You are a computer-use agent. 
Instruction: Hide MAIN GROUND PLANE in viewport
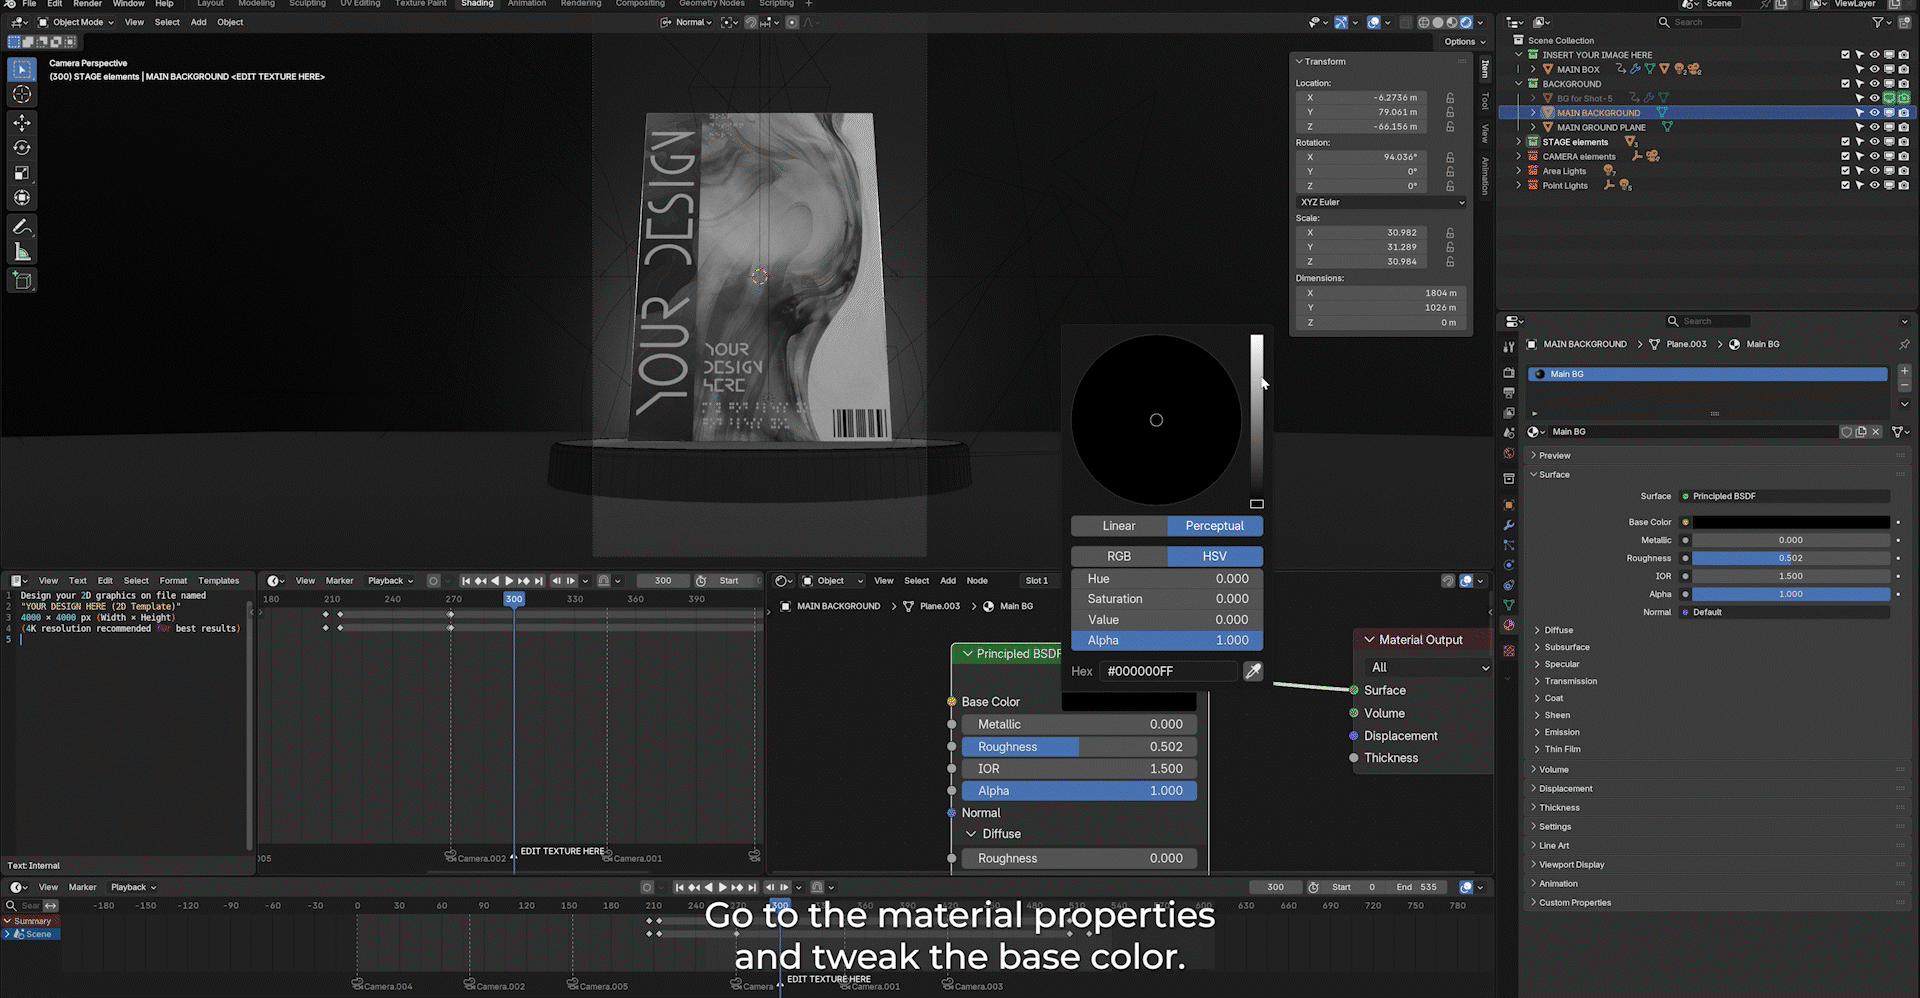pos(1875,128)
